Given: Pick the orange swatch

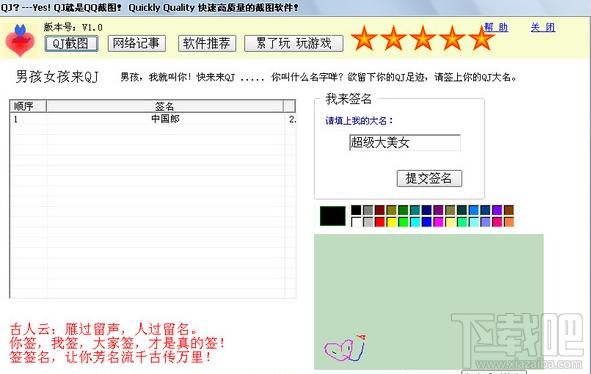Looking at the screenshot, I should [x=509, y=222].
